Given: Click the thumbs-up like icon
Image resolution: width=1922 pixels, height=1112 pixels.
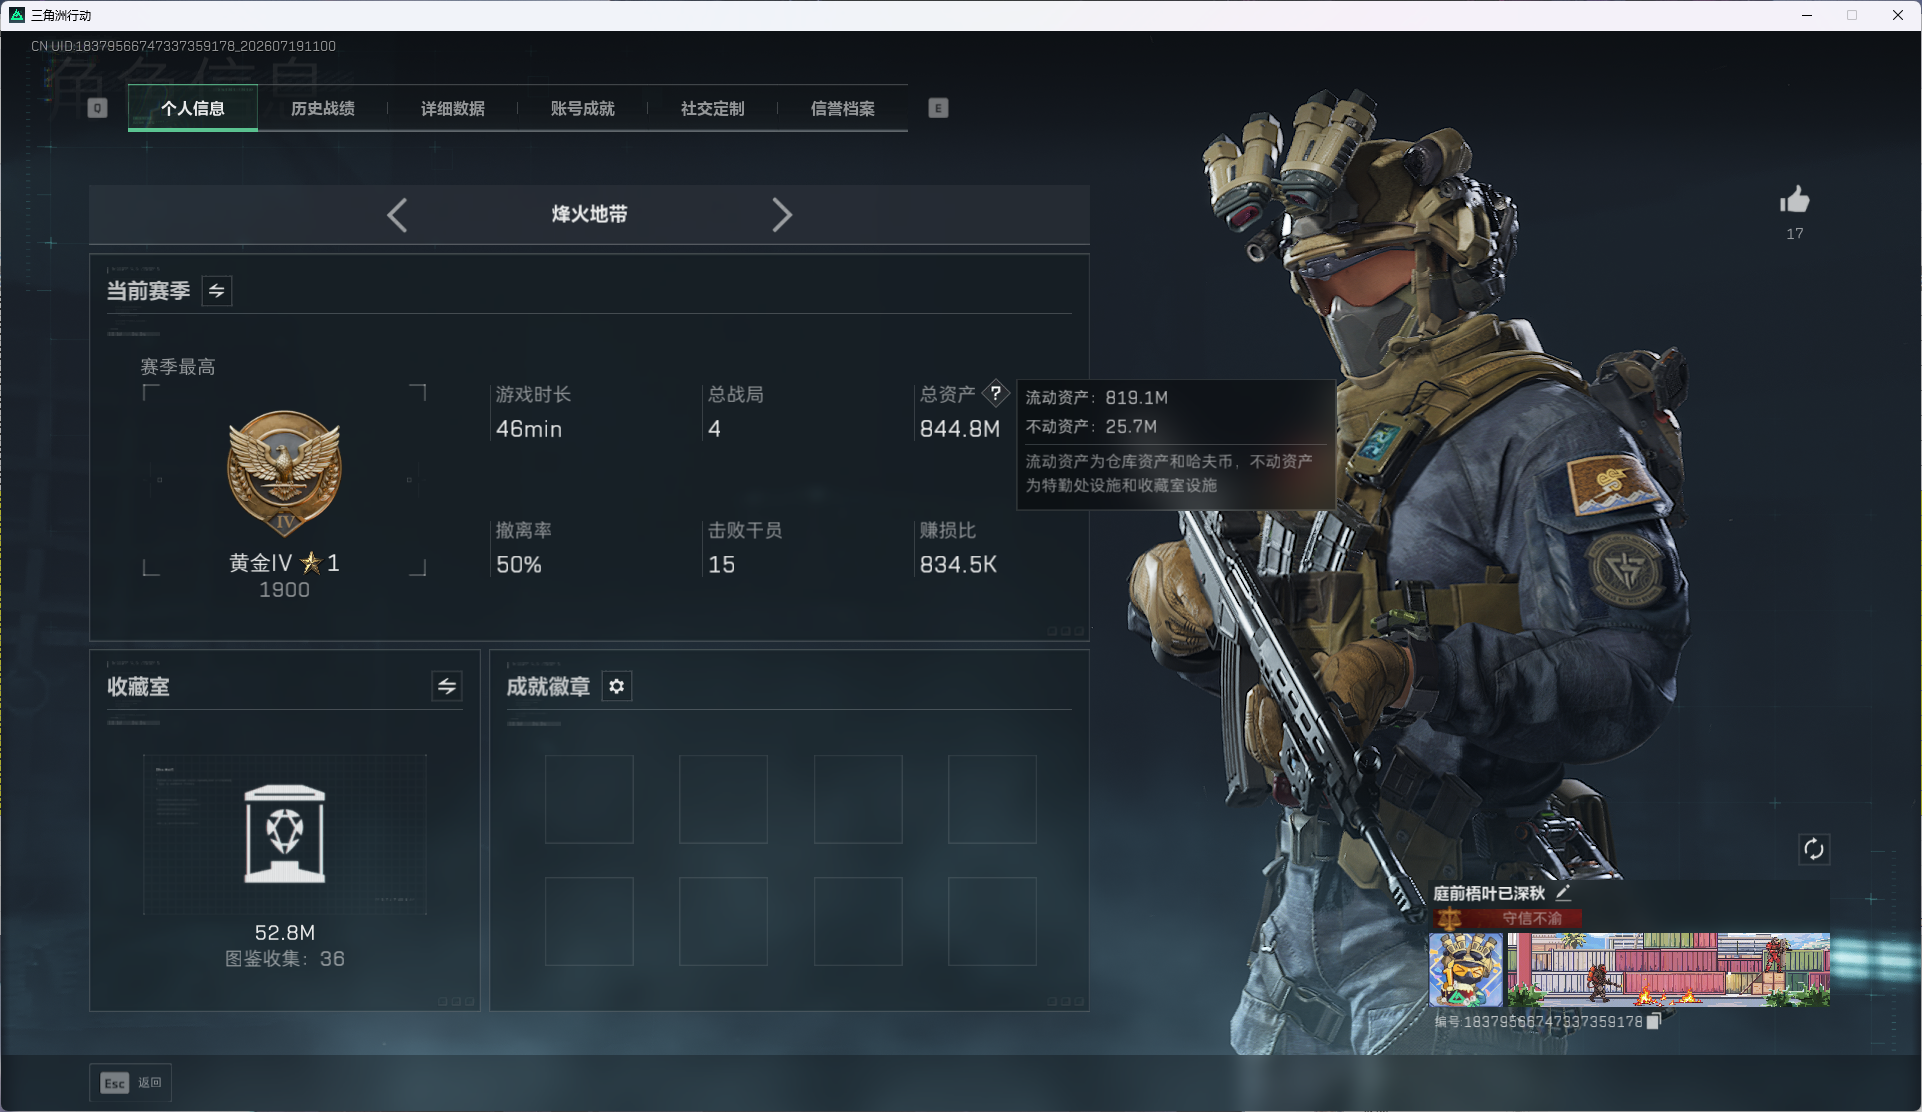Looking at the screenshot, I should tap(1794, 200).
